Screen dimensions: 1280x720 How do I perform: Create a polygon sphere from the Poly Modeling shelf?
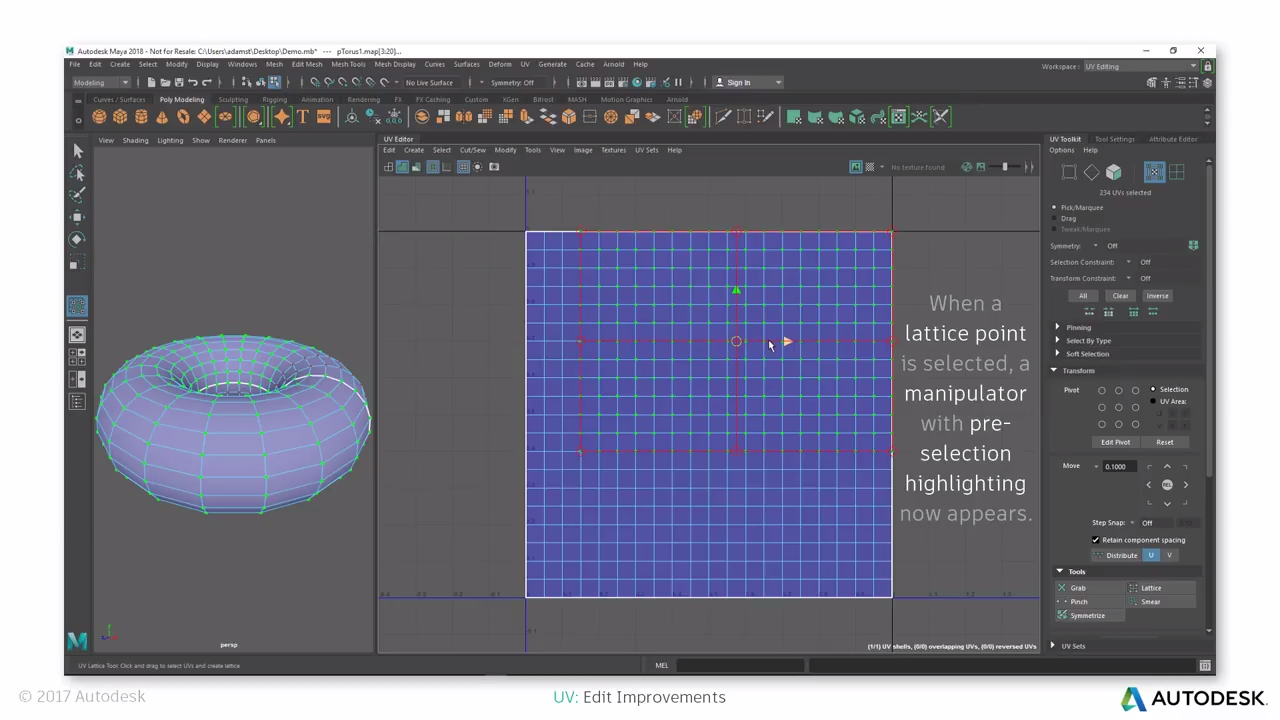[99, 117]
